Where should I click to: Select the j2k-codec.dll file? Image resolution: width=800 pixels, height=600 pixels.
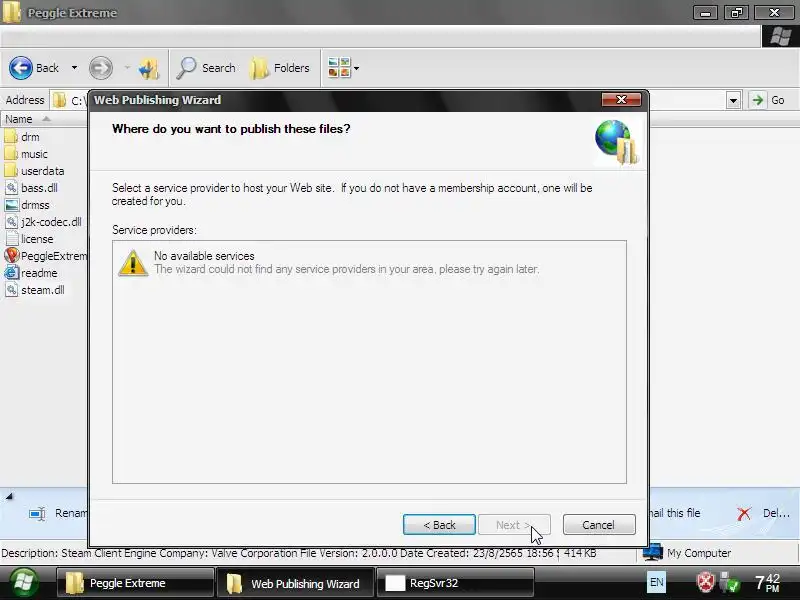click(43, 222)
